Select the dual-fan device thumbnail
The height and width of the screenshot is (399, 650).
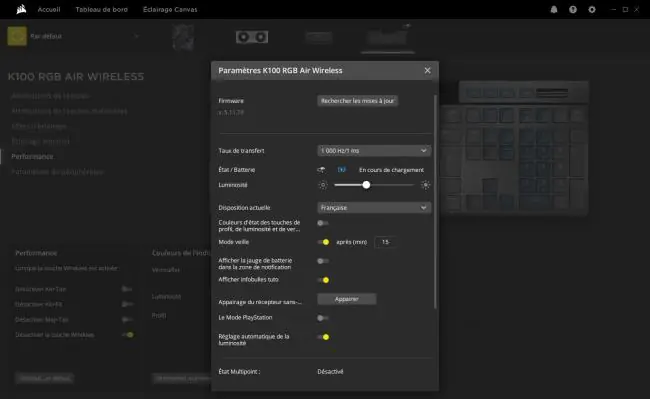click(x=252, y=37)
